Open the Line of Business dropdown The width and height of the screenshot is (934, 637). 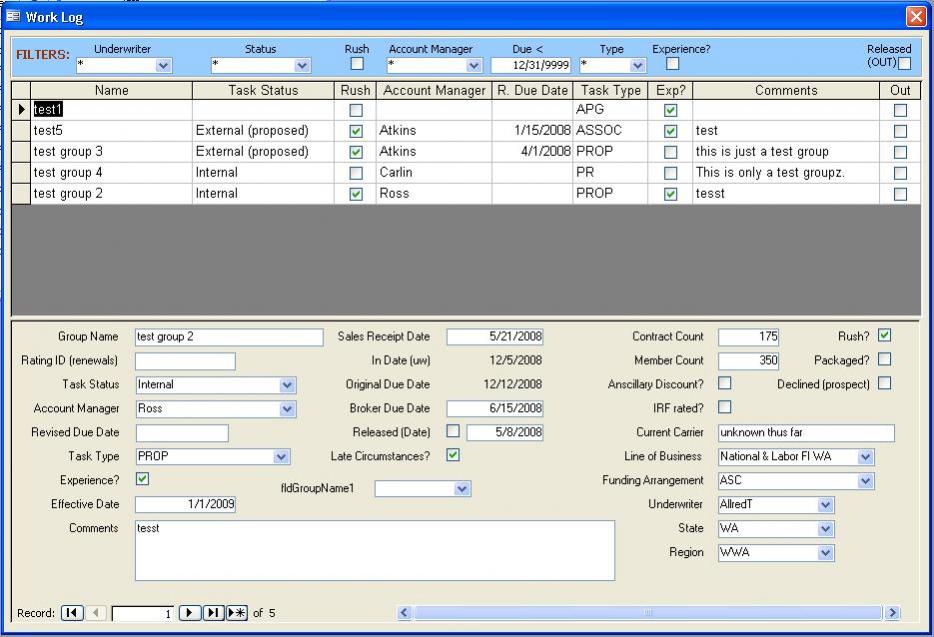[x=865, y=457]
